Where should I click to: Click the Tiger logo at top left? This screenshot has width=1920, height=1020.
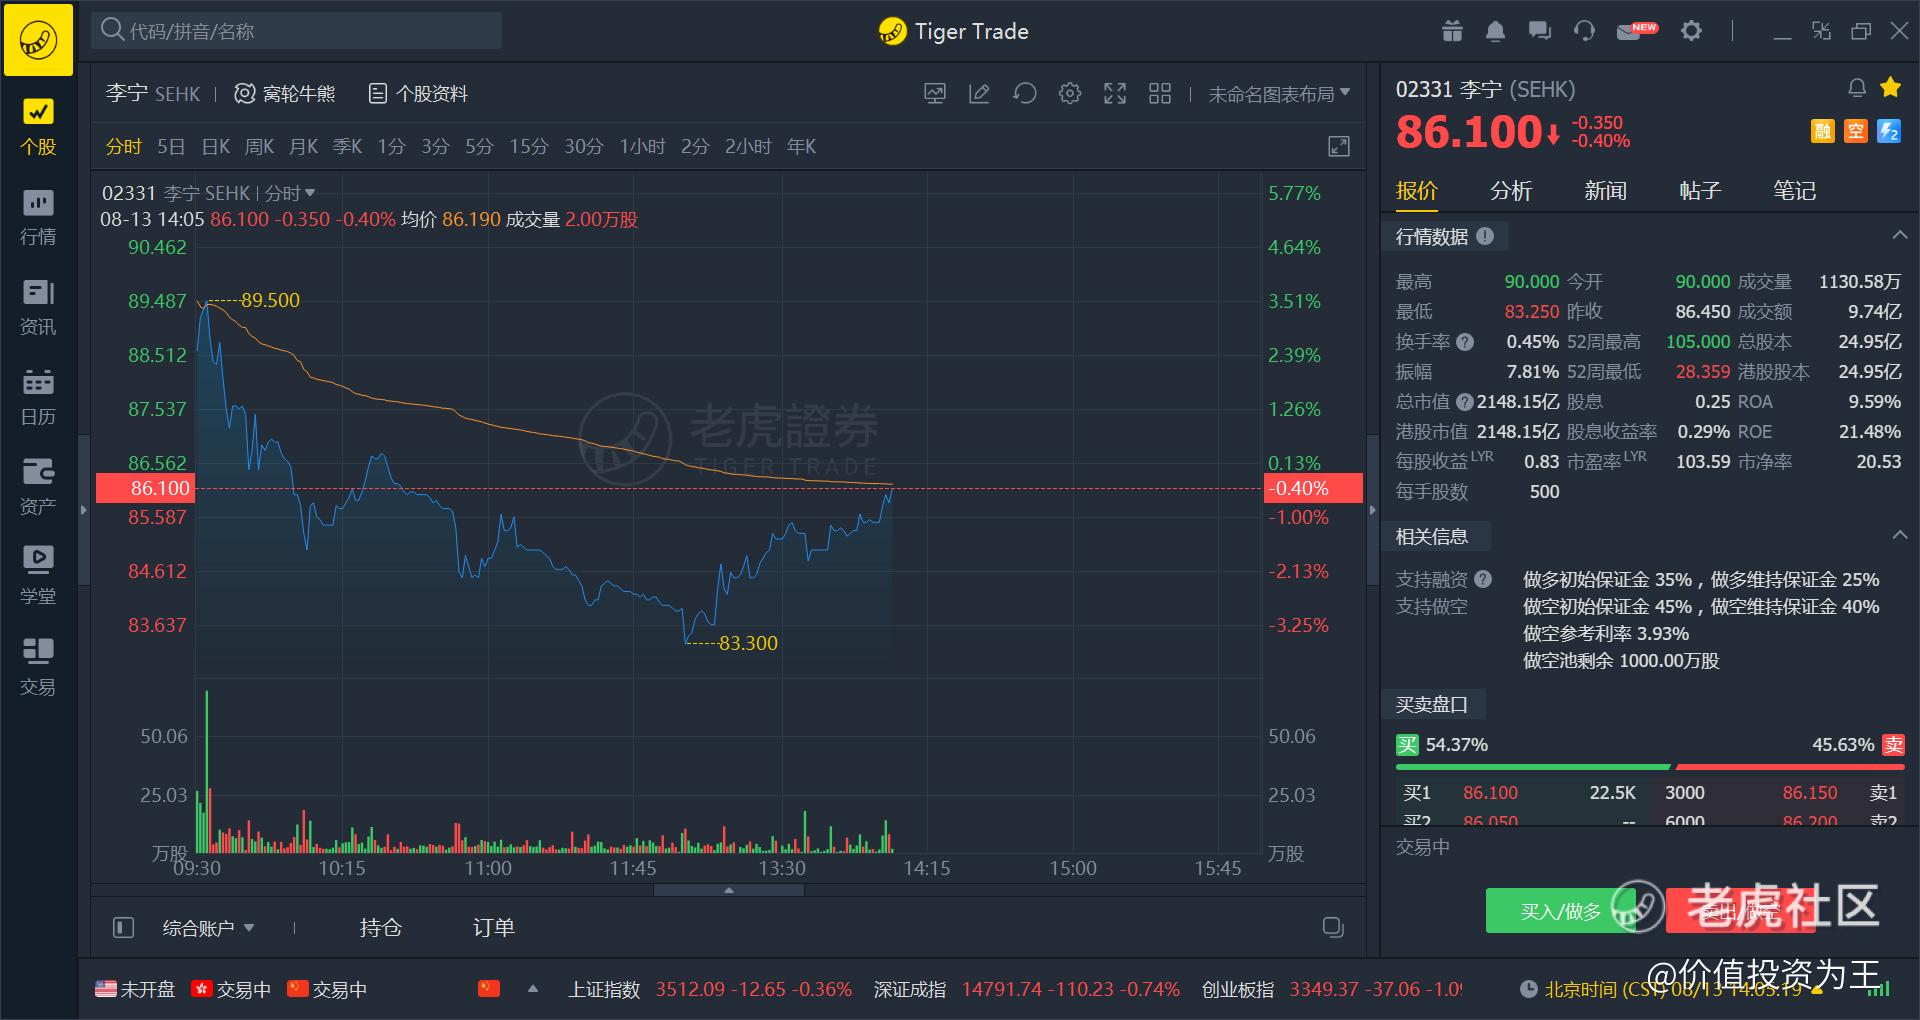(x=38, y=39)
